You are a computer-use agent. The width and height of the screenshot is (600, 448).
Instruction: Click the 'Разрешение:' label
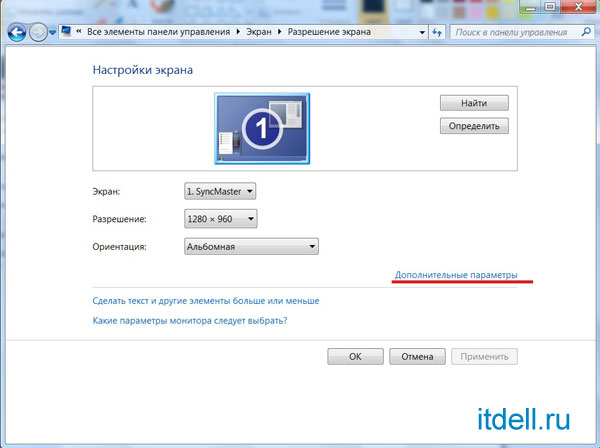(119, 219)
